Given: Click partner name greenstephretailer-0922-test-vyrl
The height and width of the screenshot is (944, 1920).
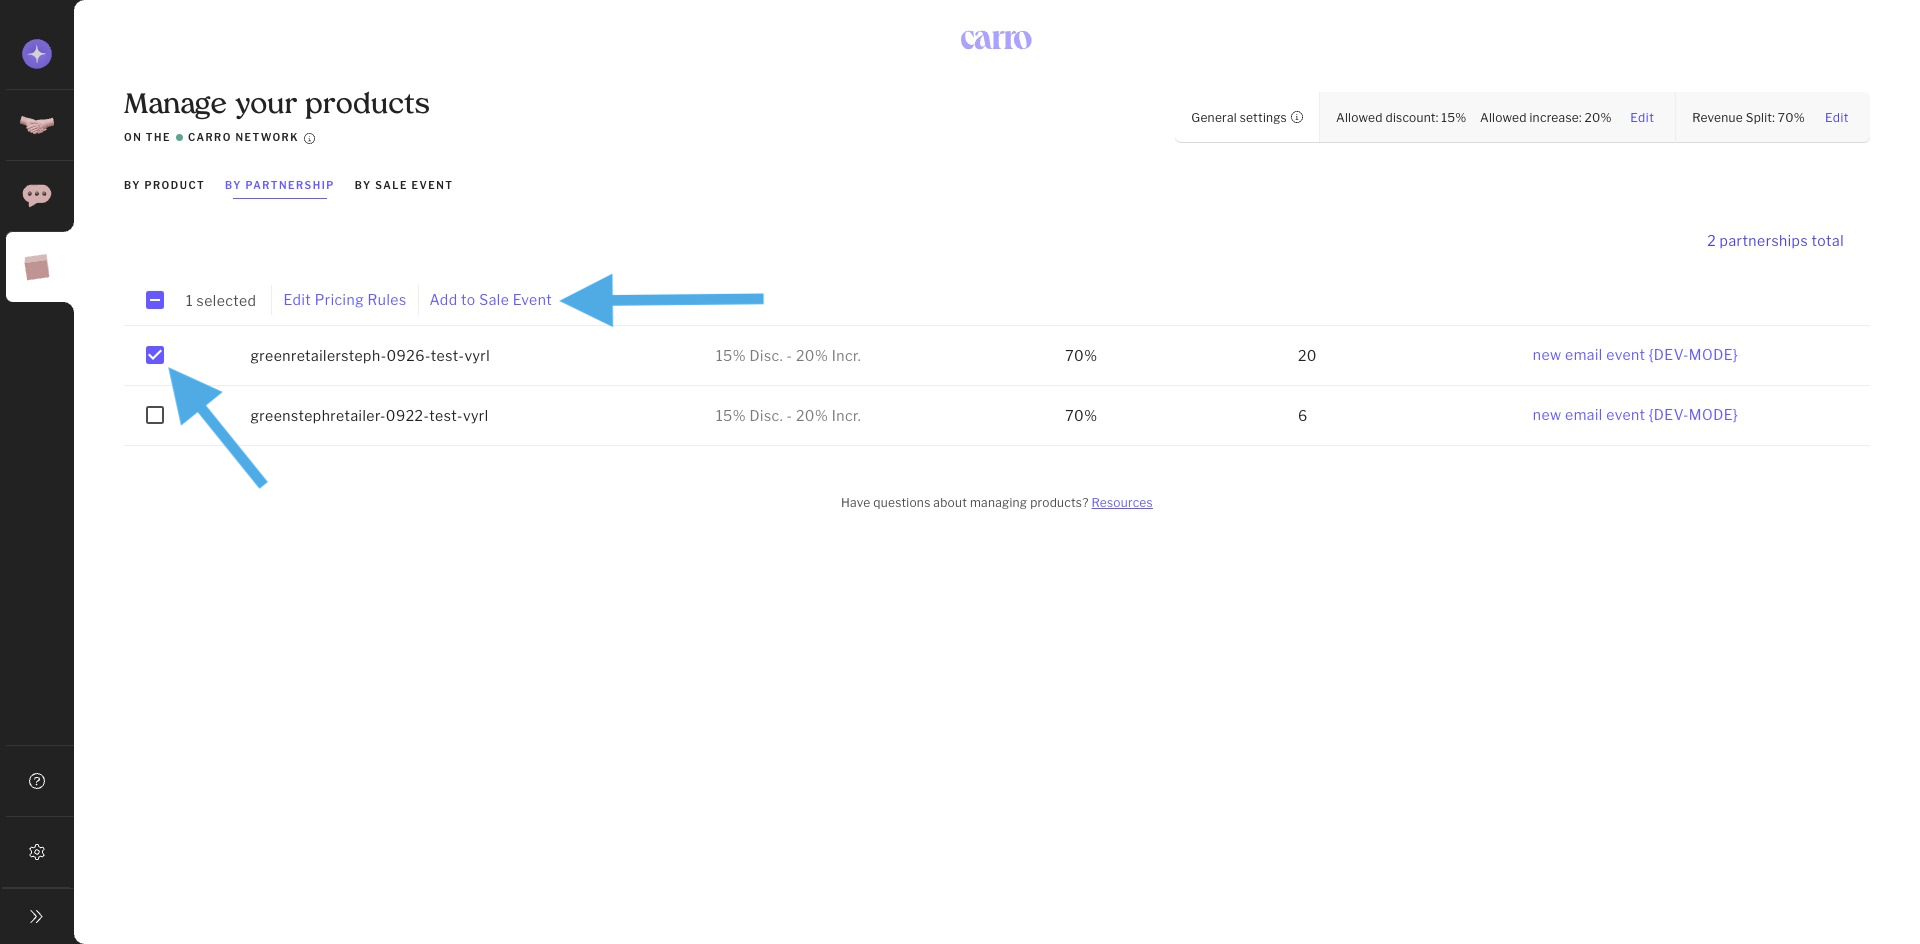Looking at the screenshot, I should [x=369, y=416].
